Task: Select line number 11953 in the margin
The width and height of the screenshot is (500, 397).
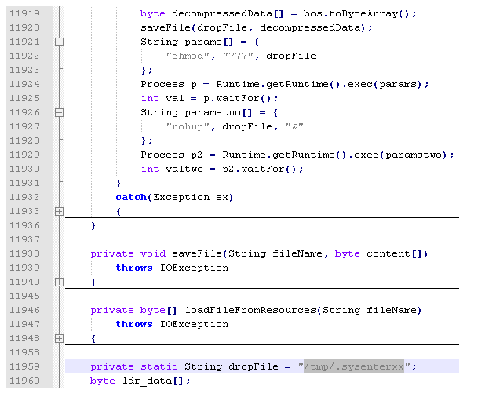Action: click(24, 367)
